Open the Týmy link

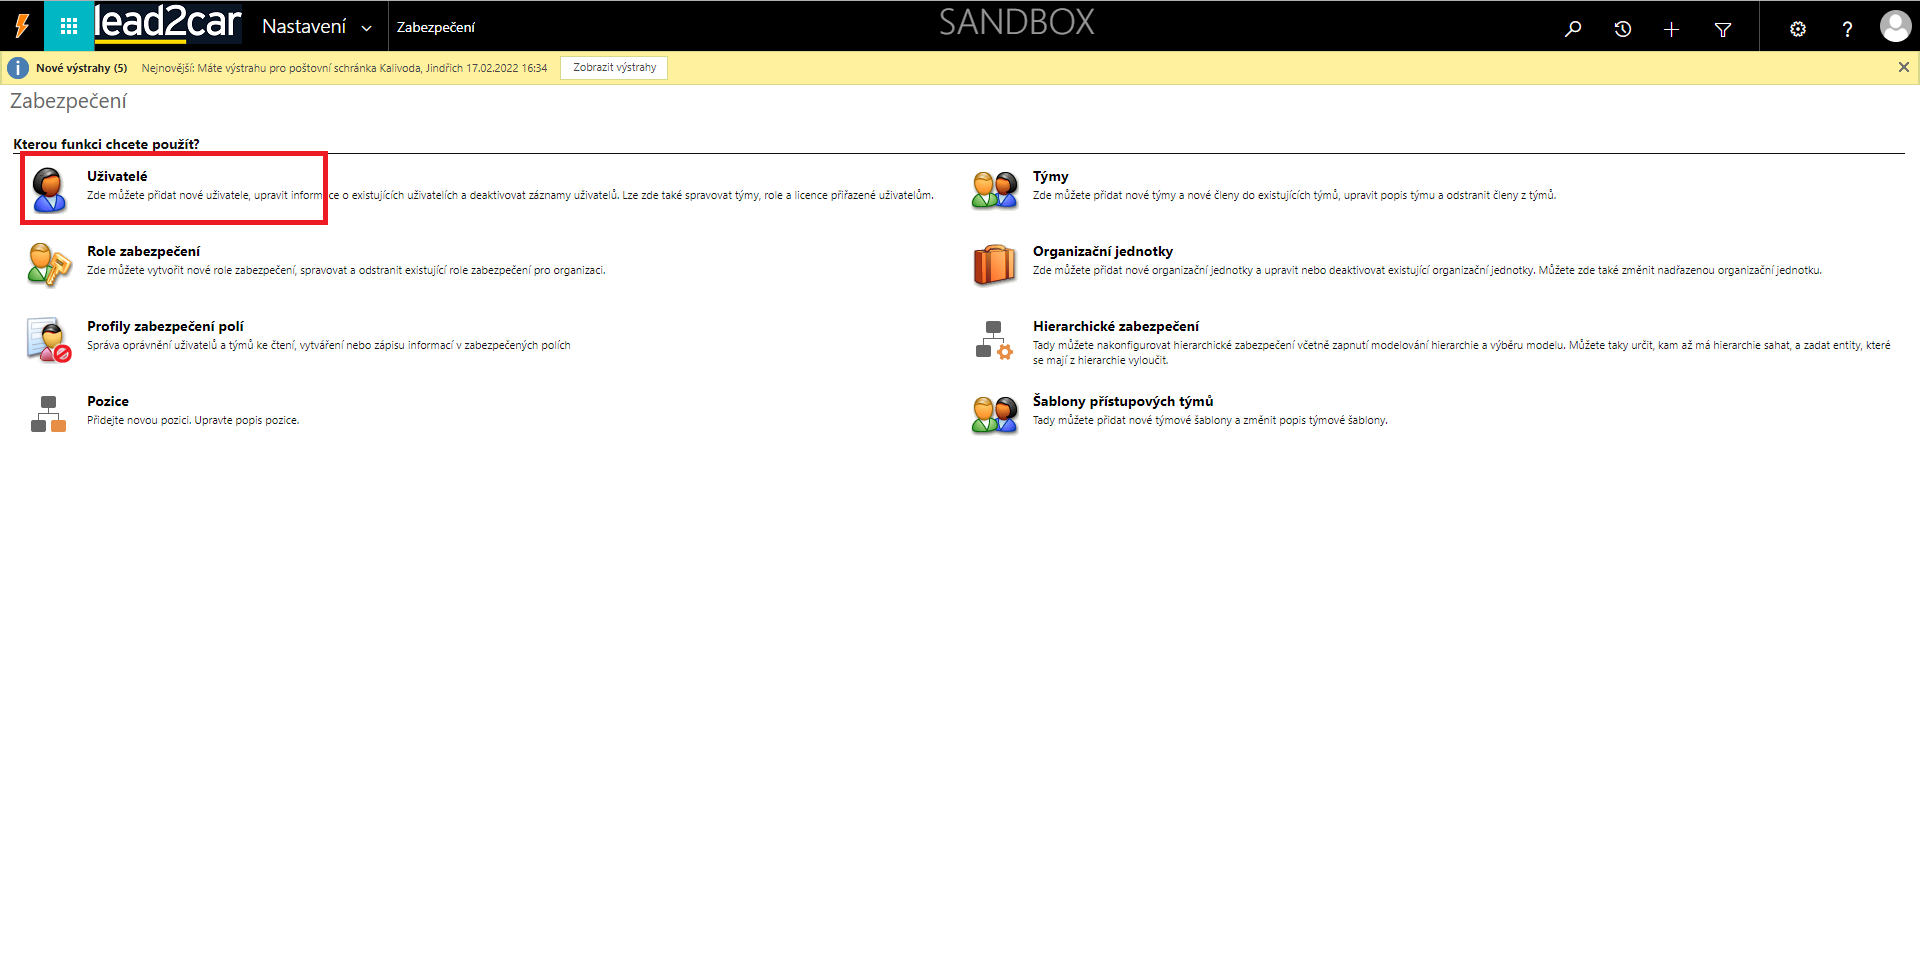(1050, 176)
